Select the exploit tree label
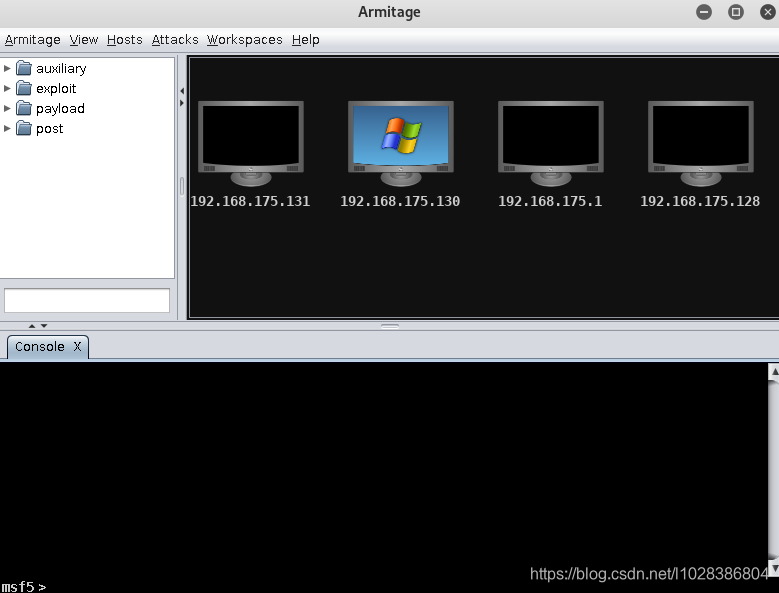The image size is (779, 593). pyautogui.click(x=56, y=89)
